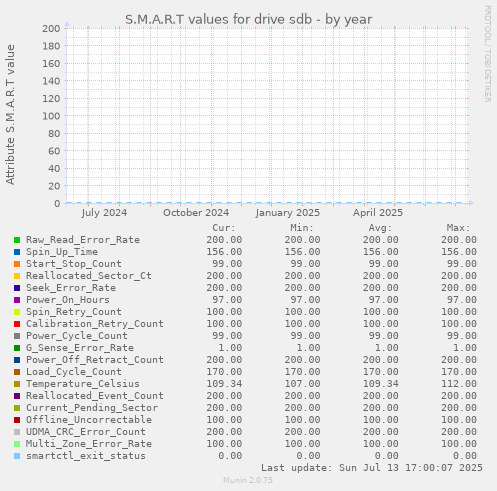Click the Cur column header
Screen dimensions: 497x491
point(224,228)
